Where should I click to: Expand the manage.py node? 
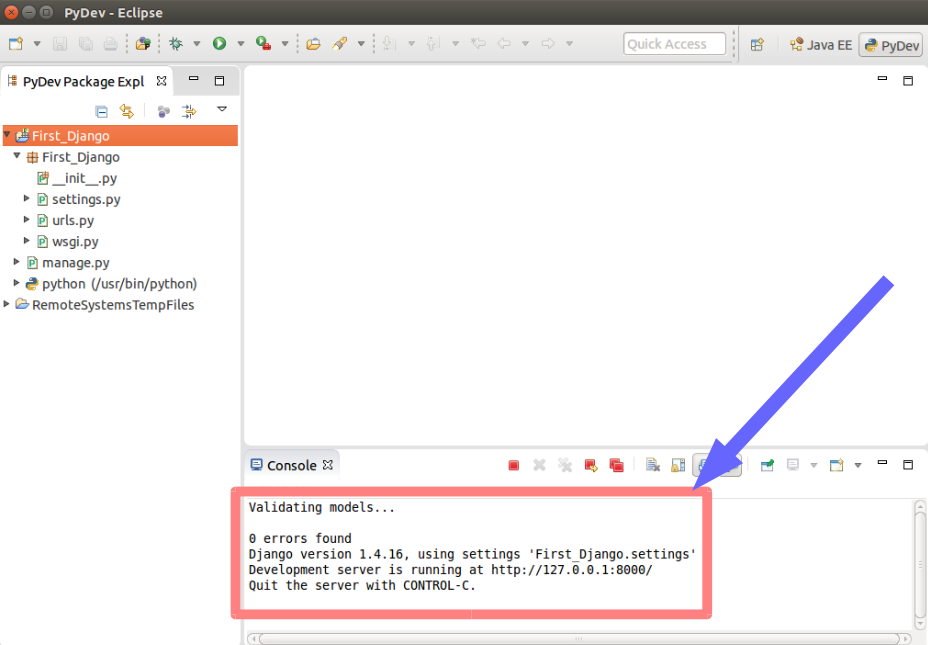(17, 262)
